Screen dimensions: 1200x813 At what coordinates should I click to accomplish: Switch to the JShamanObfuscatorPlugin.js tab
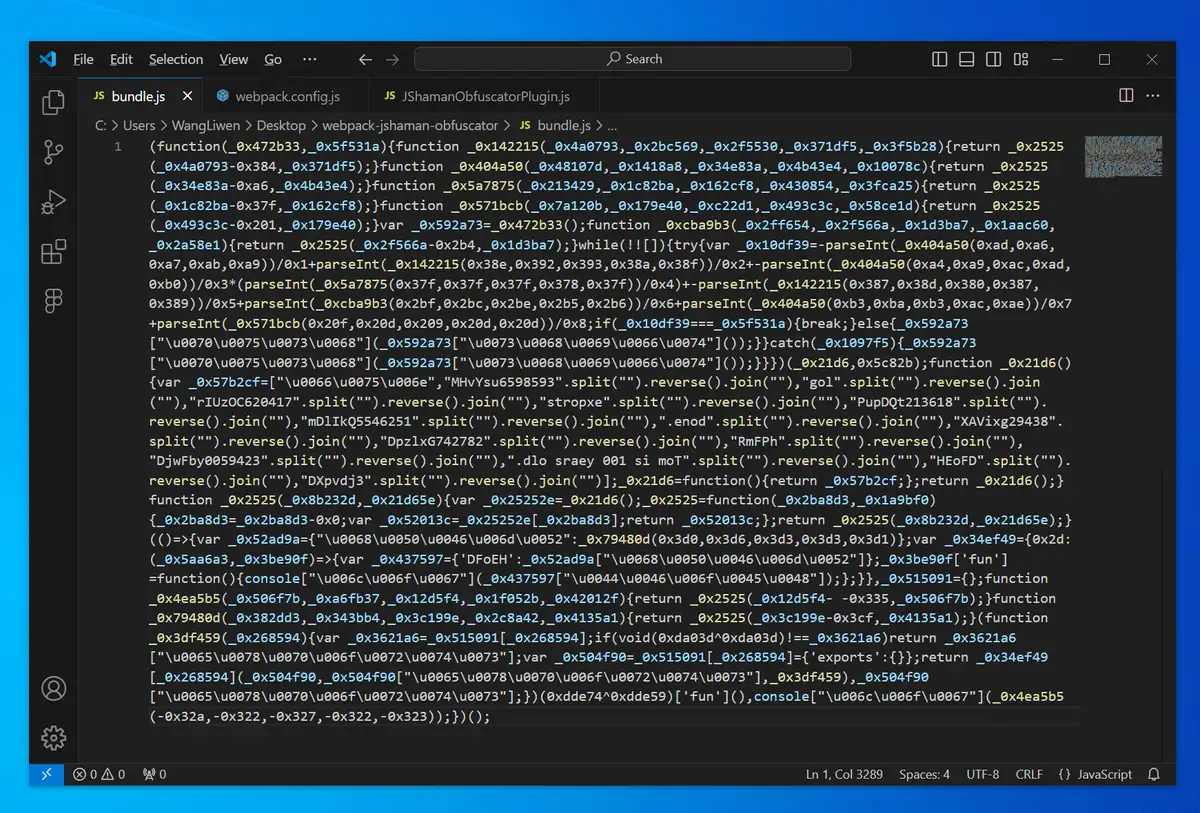[x=485, y=97]
